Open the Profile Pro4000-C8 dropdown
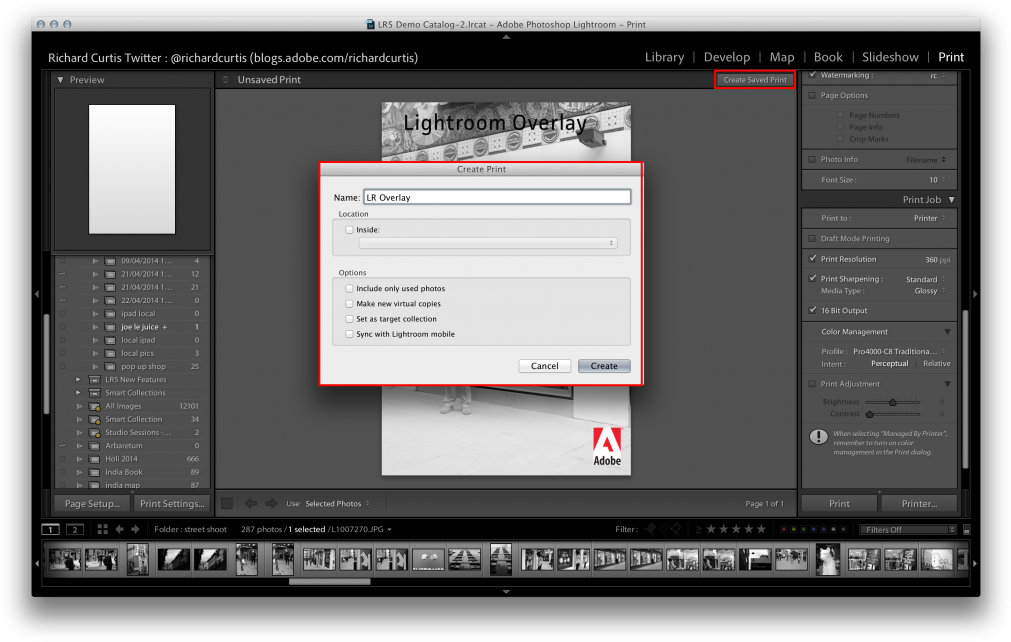 click(x=899, y=351)
